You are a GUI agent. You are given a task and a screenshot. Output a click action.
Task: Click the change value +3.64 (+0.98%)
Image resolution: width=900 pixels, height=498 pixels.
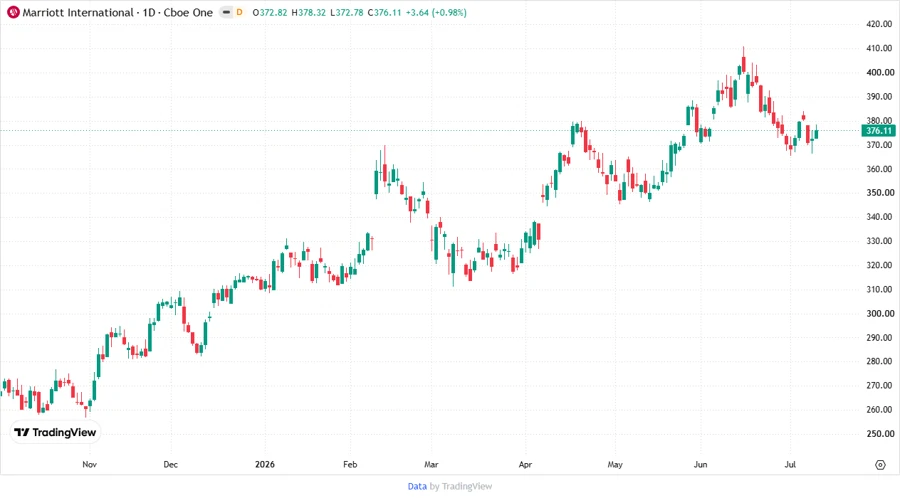pos(436,12)
